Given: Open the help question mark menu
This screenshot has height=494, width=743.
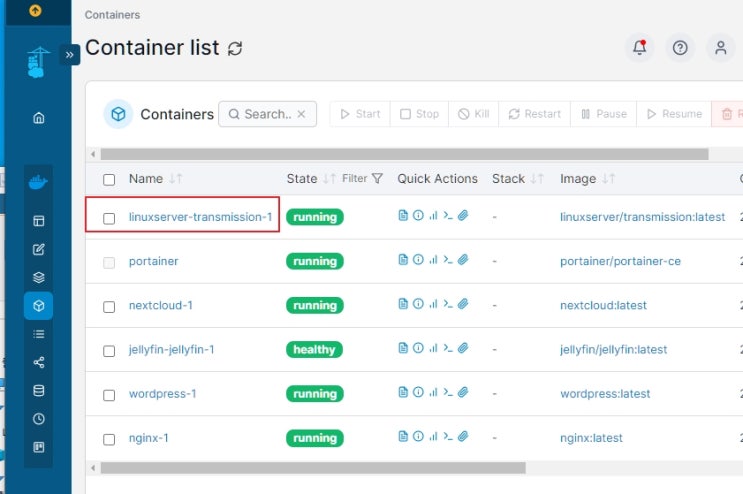Looking at the screenshot, I should [x=680, y=47].
